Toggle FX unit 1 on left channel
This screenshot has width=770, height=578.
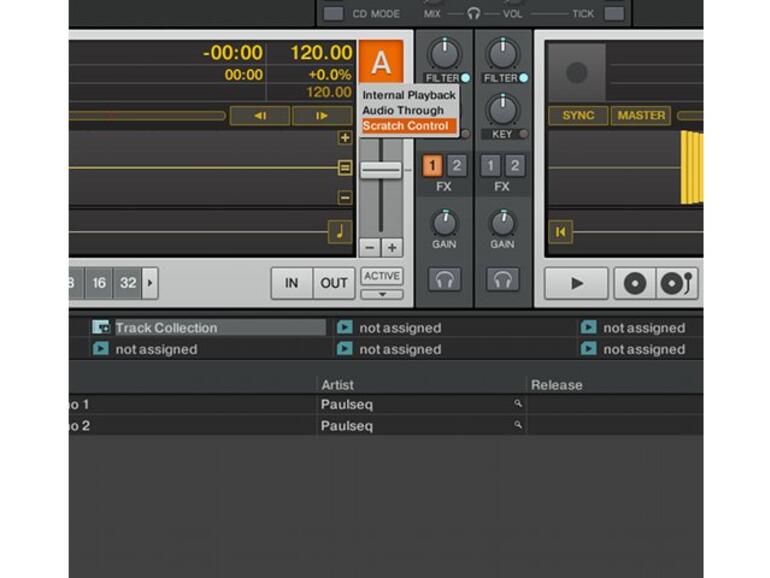click(x=433, y=166)
